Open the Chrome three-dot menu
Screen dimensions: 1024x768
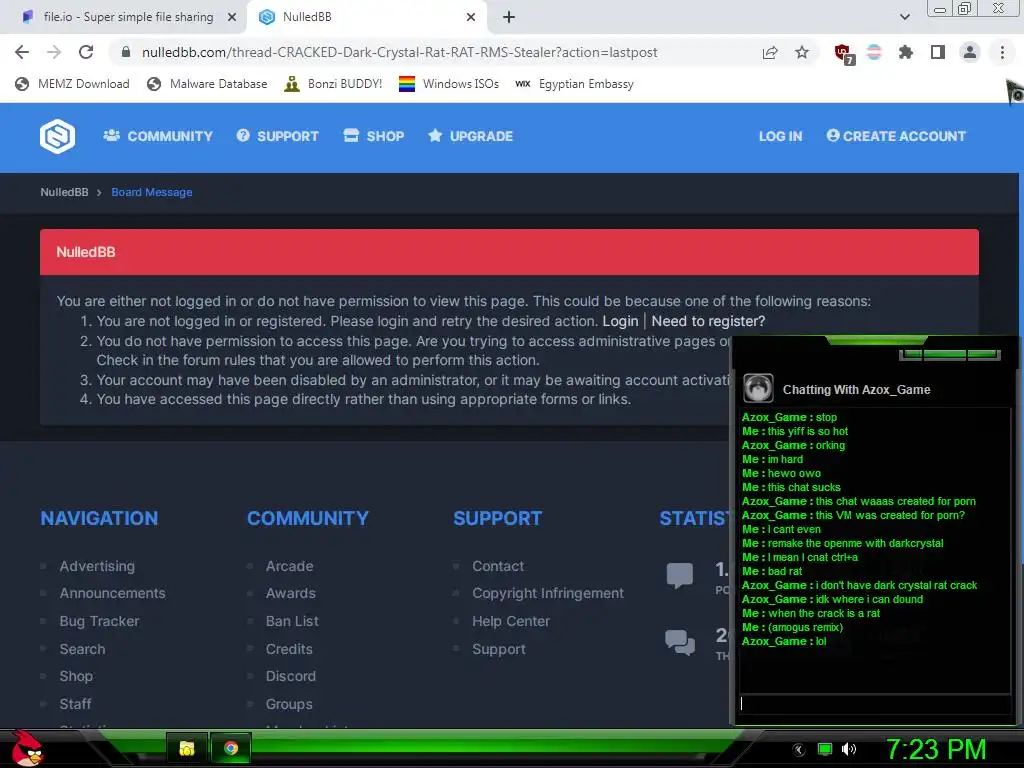tap(1002, 52)
